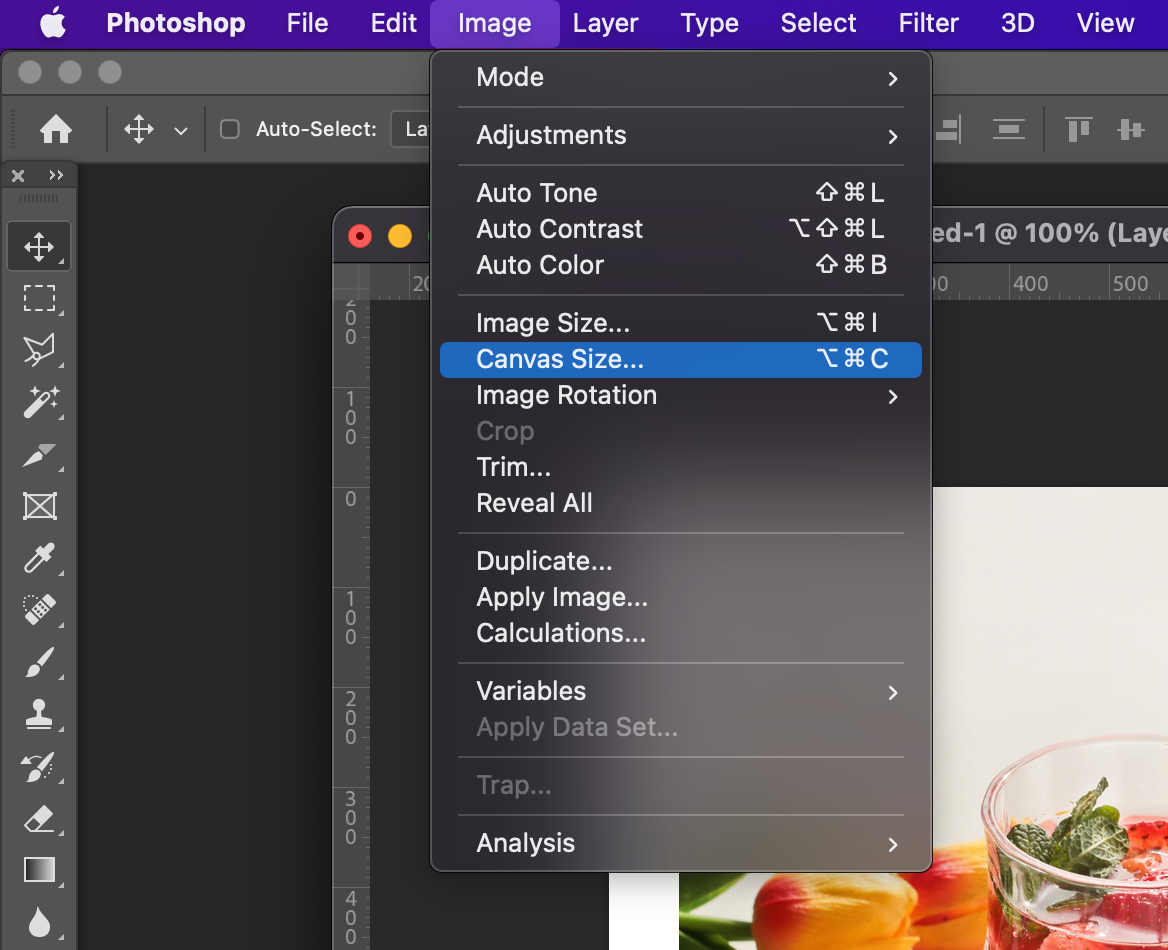Image resolution: width=1168 pixels, height=950 pixels.
Task: Expand the Variables submenu
Action: tap(681, 691)
